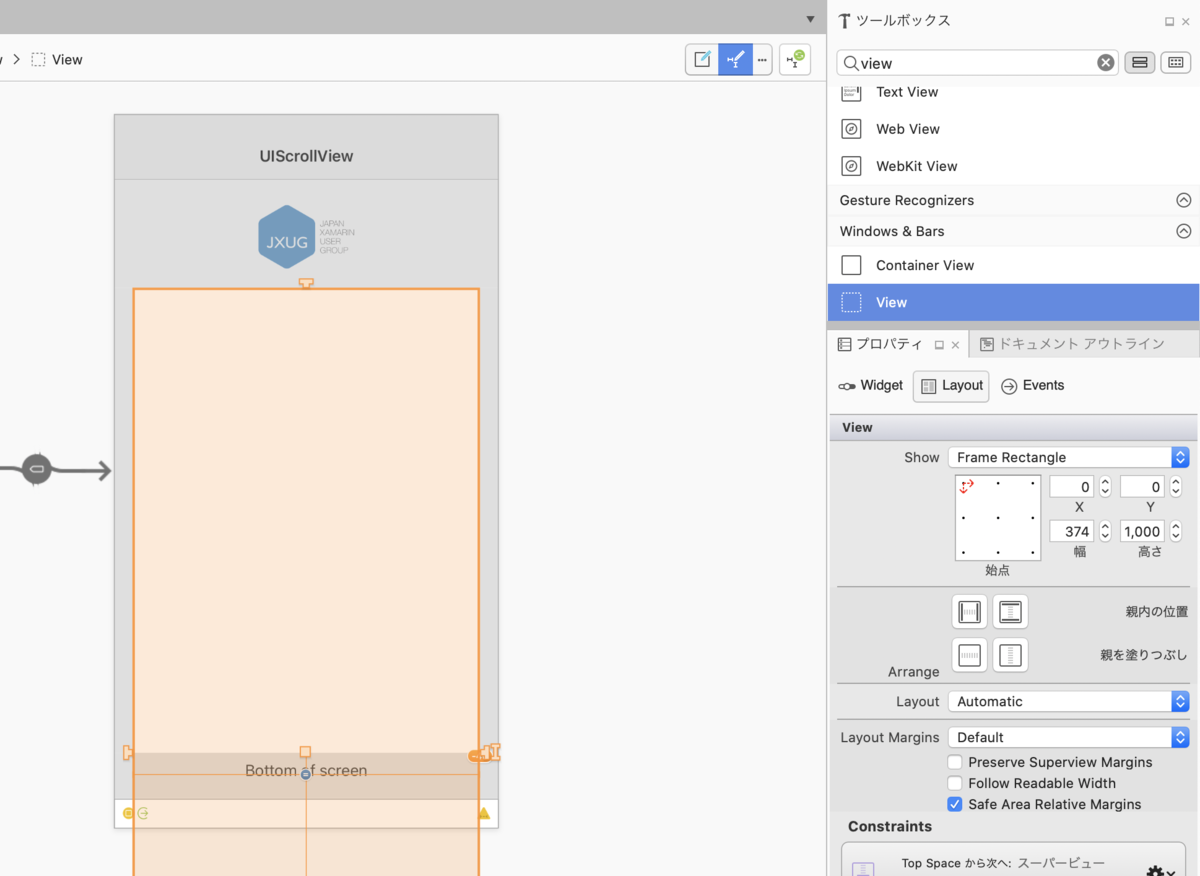Click the view controller icon in scene dock
The image size is (1200, 876).
click(x=128, y=813)
